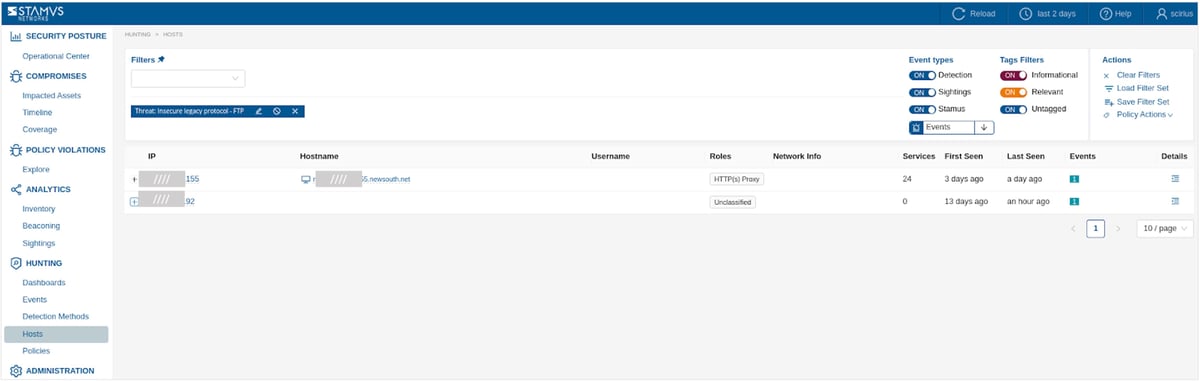Open Detection Methods
Viewport: 1200px width, 381px height.
(55, 316)
